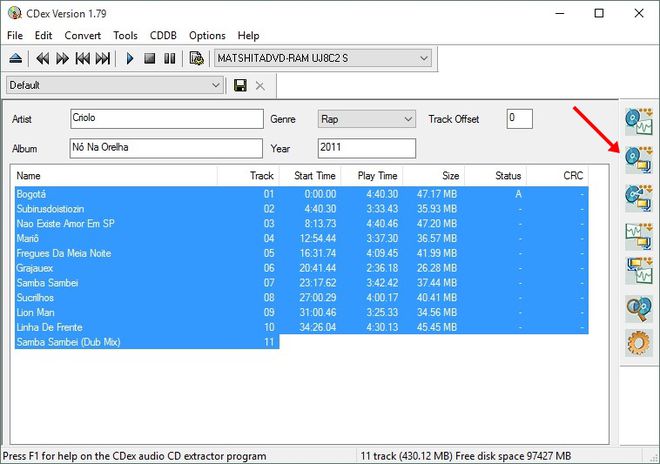Image resolution: width=660 pixels, height=464 pixels.
Task: Extract CD tracks to compressed audio files icon
Action: pyautogui.click(x=639, y=160)
